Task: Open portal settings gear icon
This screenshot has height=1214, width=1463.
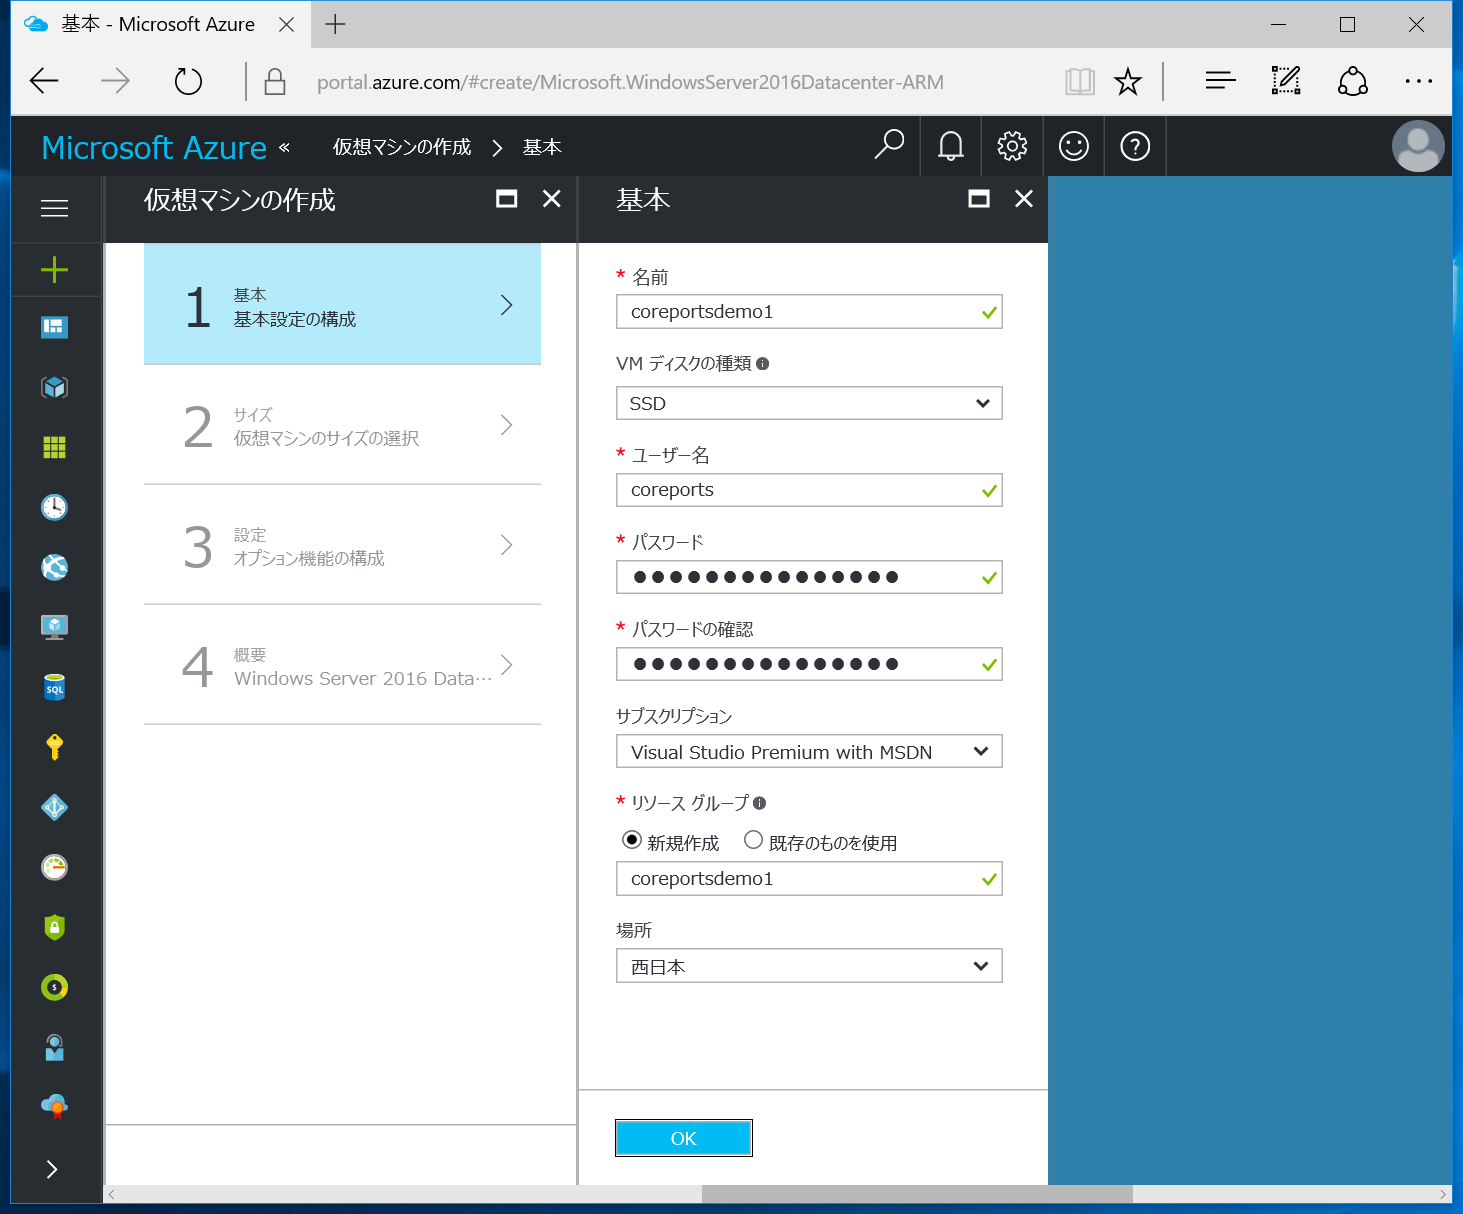Action: coord(1012,146)
